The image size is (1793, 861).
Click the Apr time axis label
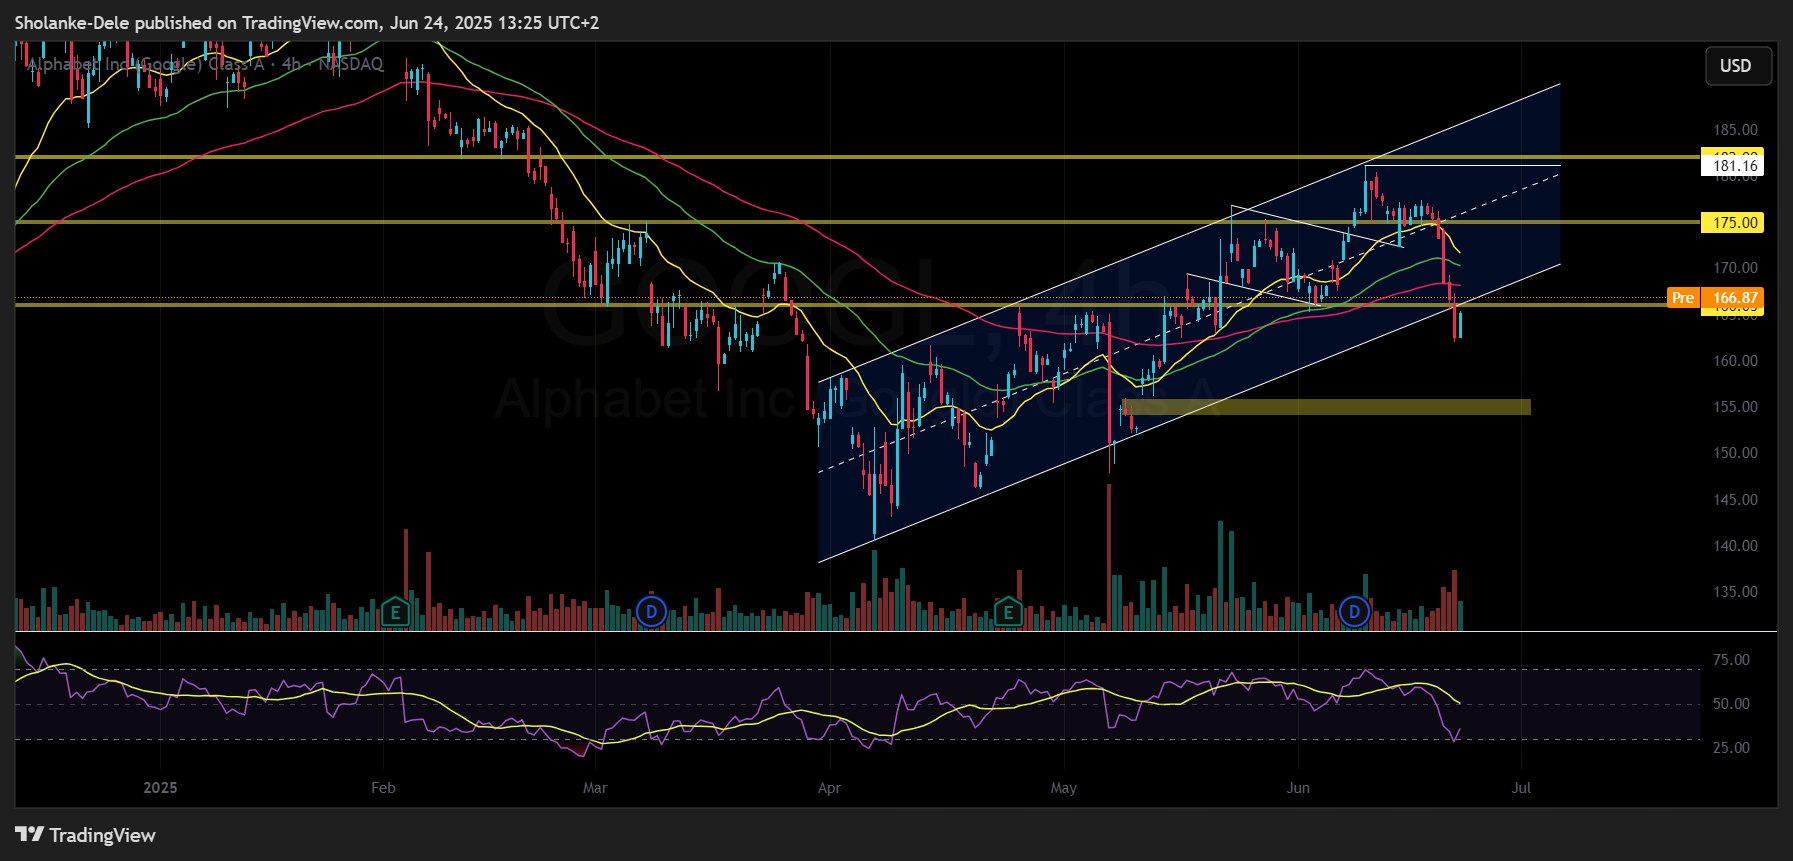coord(829,788)
